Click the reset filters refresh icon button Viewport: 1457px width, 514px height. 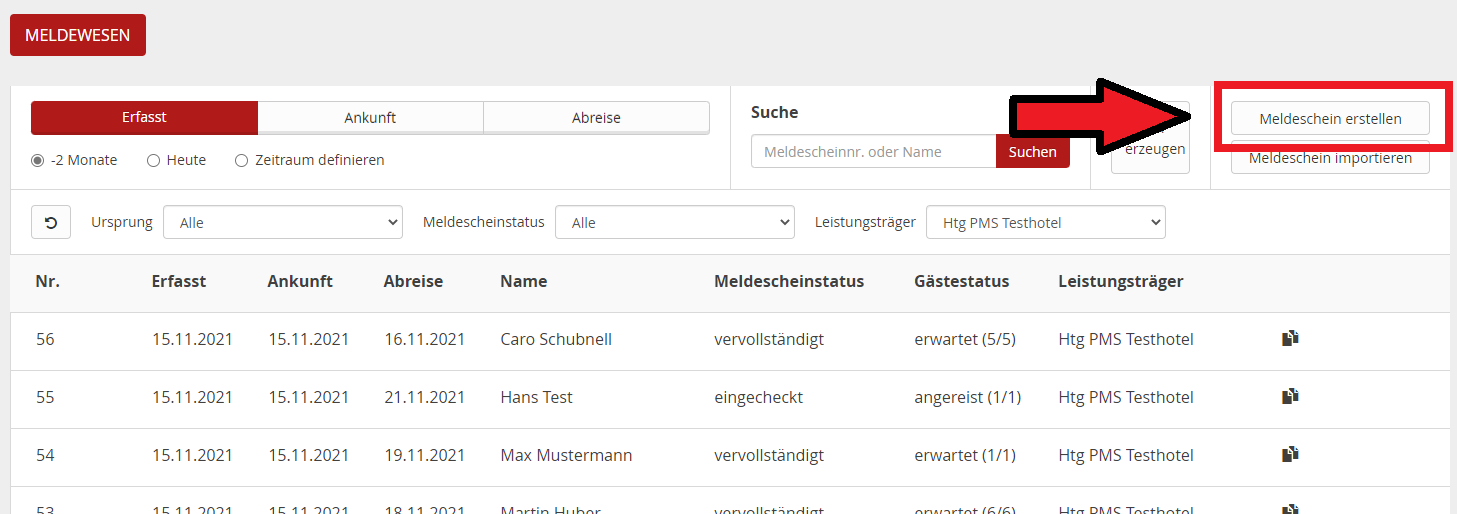(51, 222)
